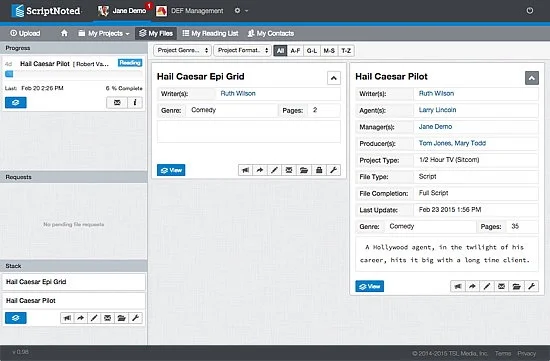Image resolution: width=550 pixels, height=361 pixels.
Task: Click folder icon on Epi Grid card
Action: [x=304, y=170]
